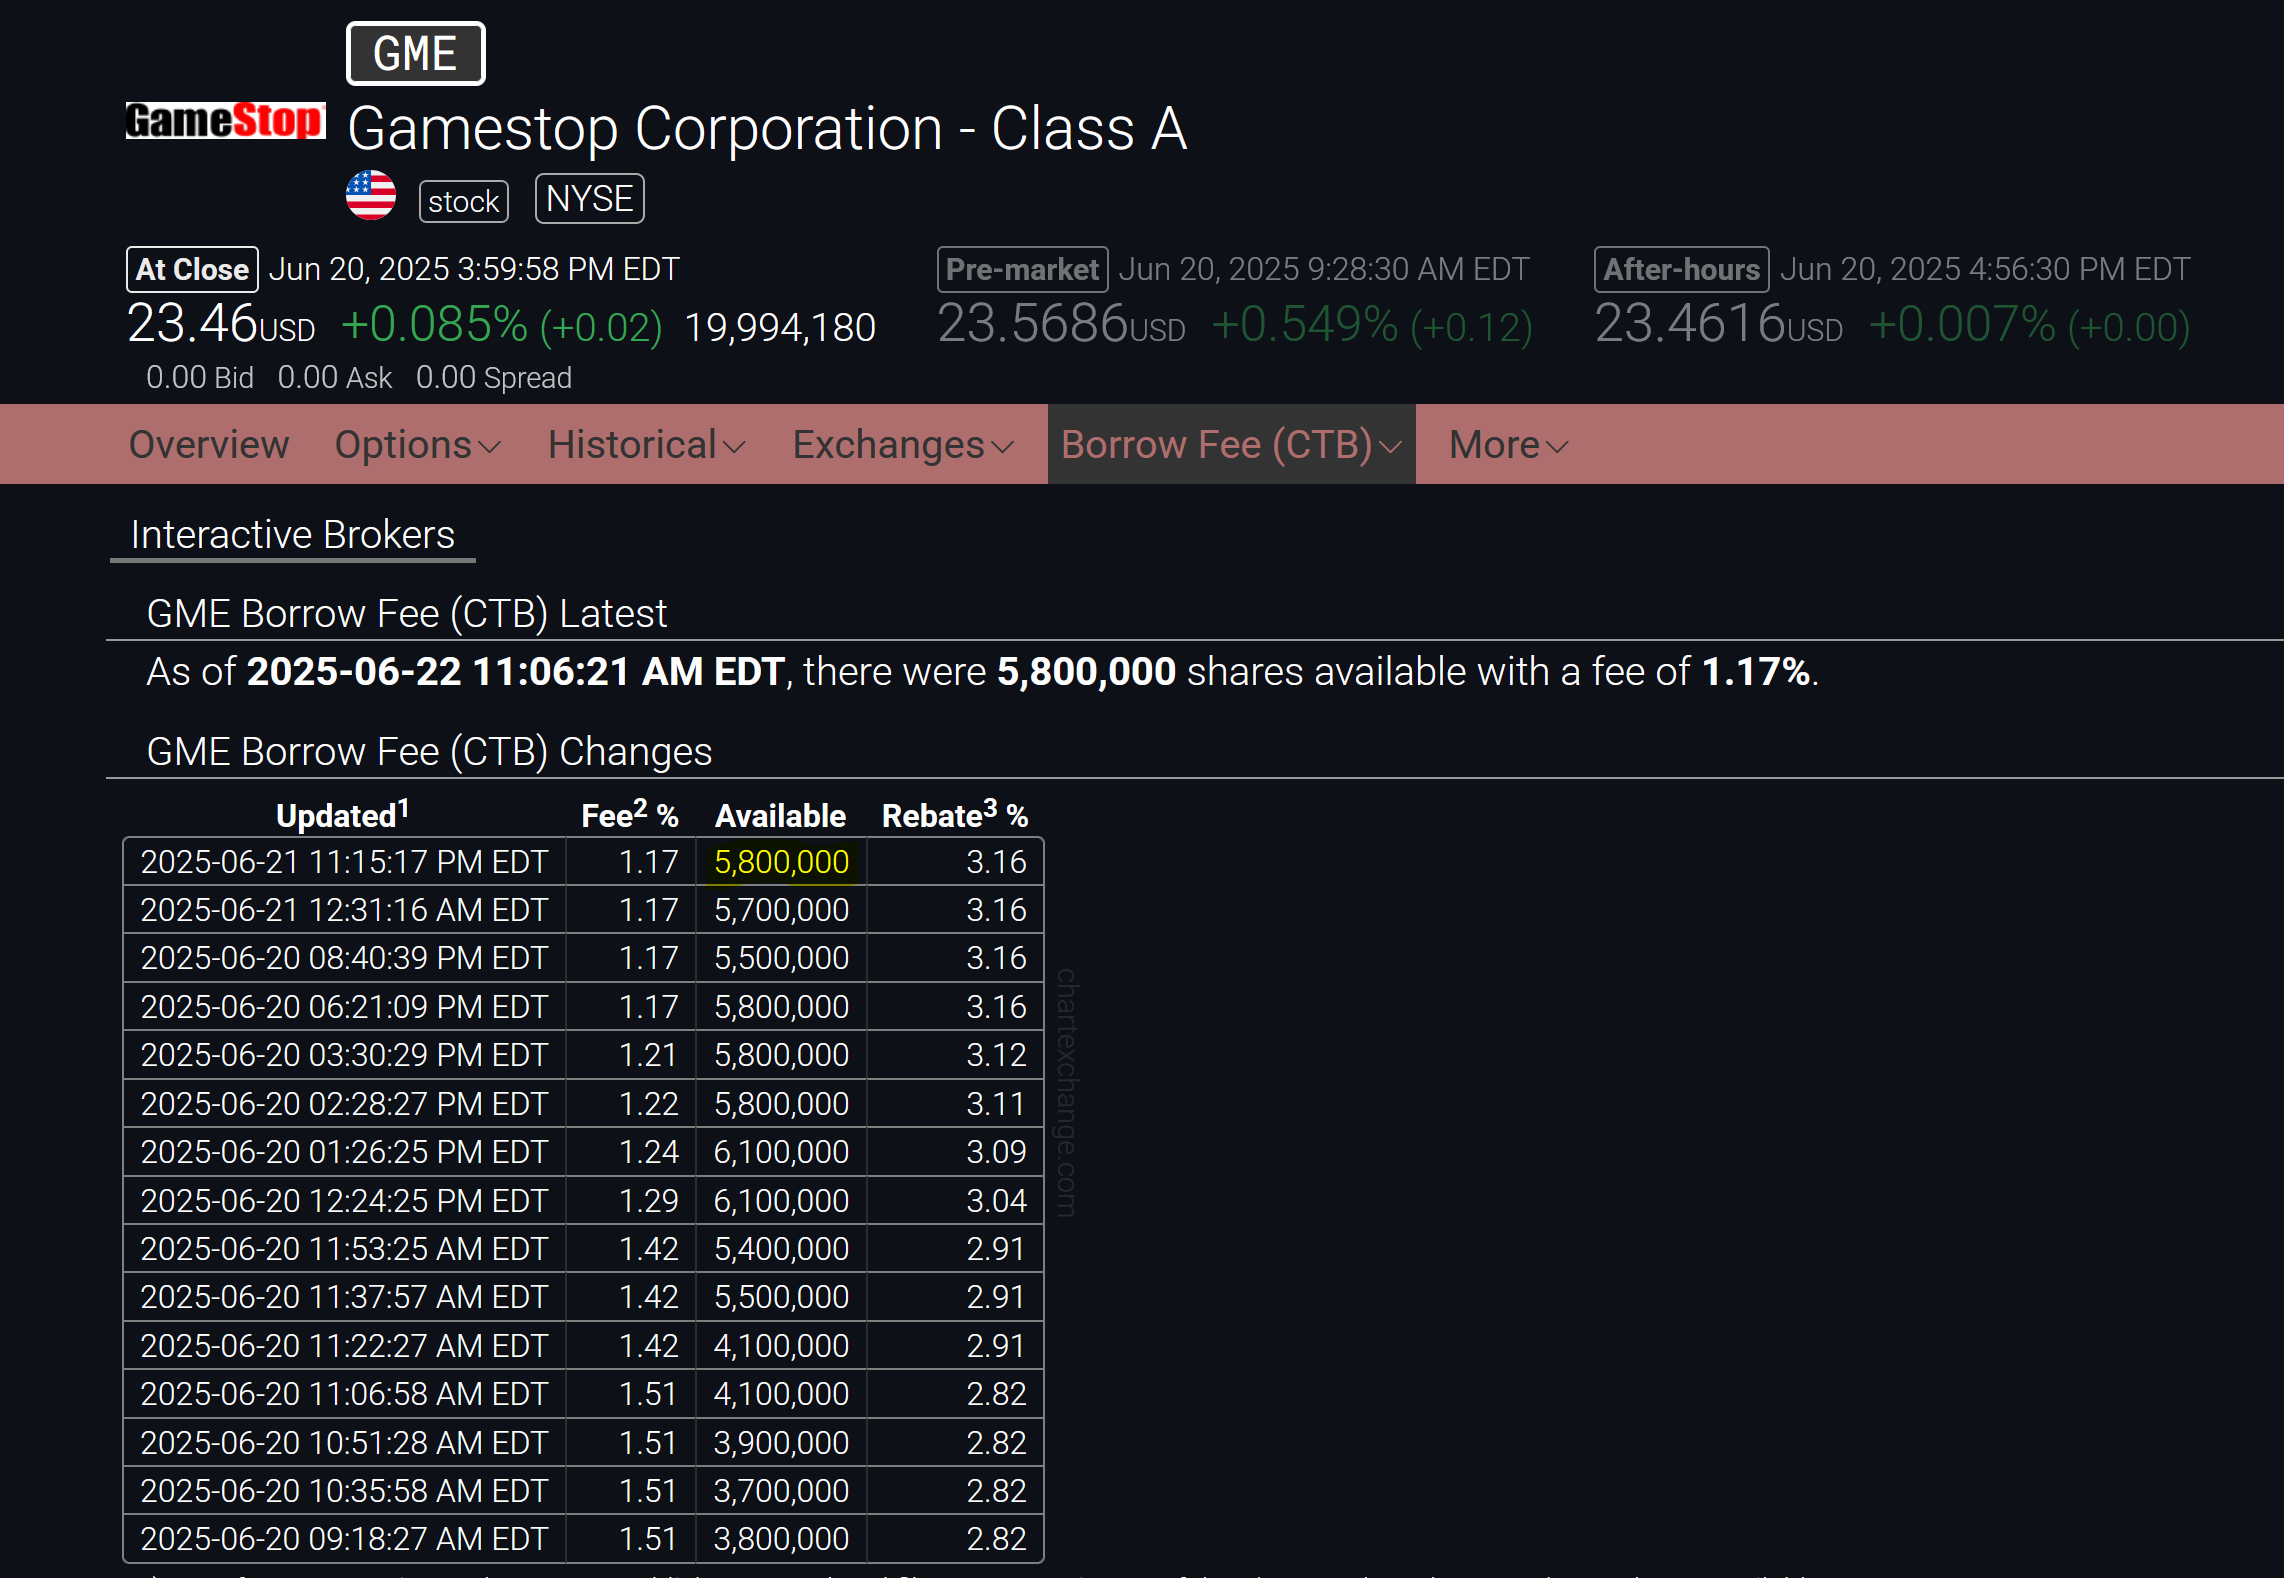The image size is (2284, 1578).
Task: Select the row 2025-06-20 11:06:58 AM EDT
Action: 583,1394
